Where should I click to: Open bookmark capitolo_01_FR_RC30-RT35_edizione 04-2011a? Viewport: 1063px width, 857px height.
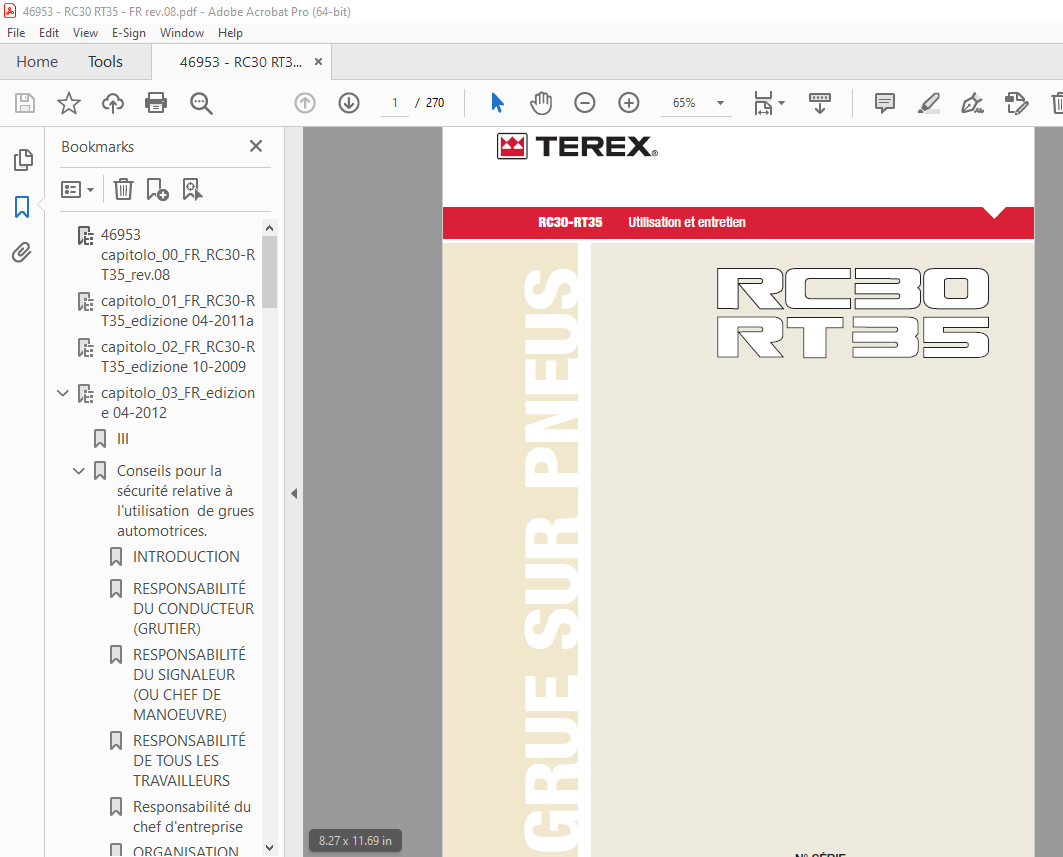(178, 311)
